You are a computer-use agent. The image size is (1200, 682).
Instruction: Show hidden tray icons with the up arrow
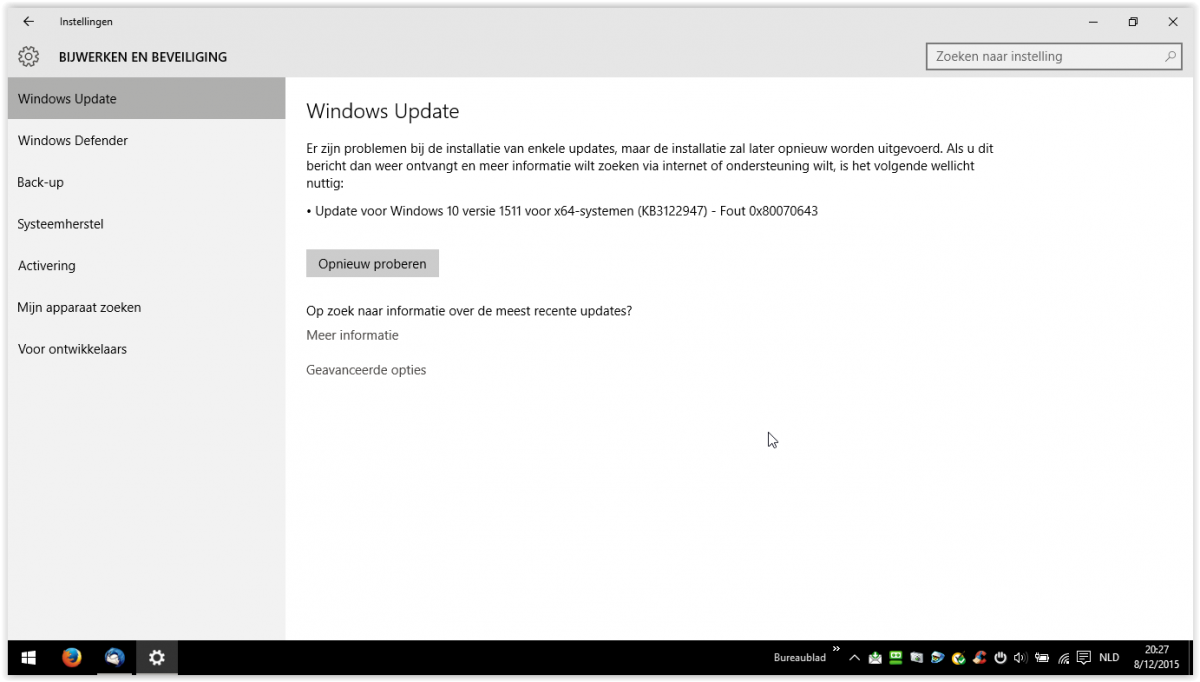click(x=855, y=658)
